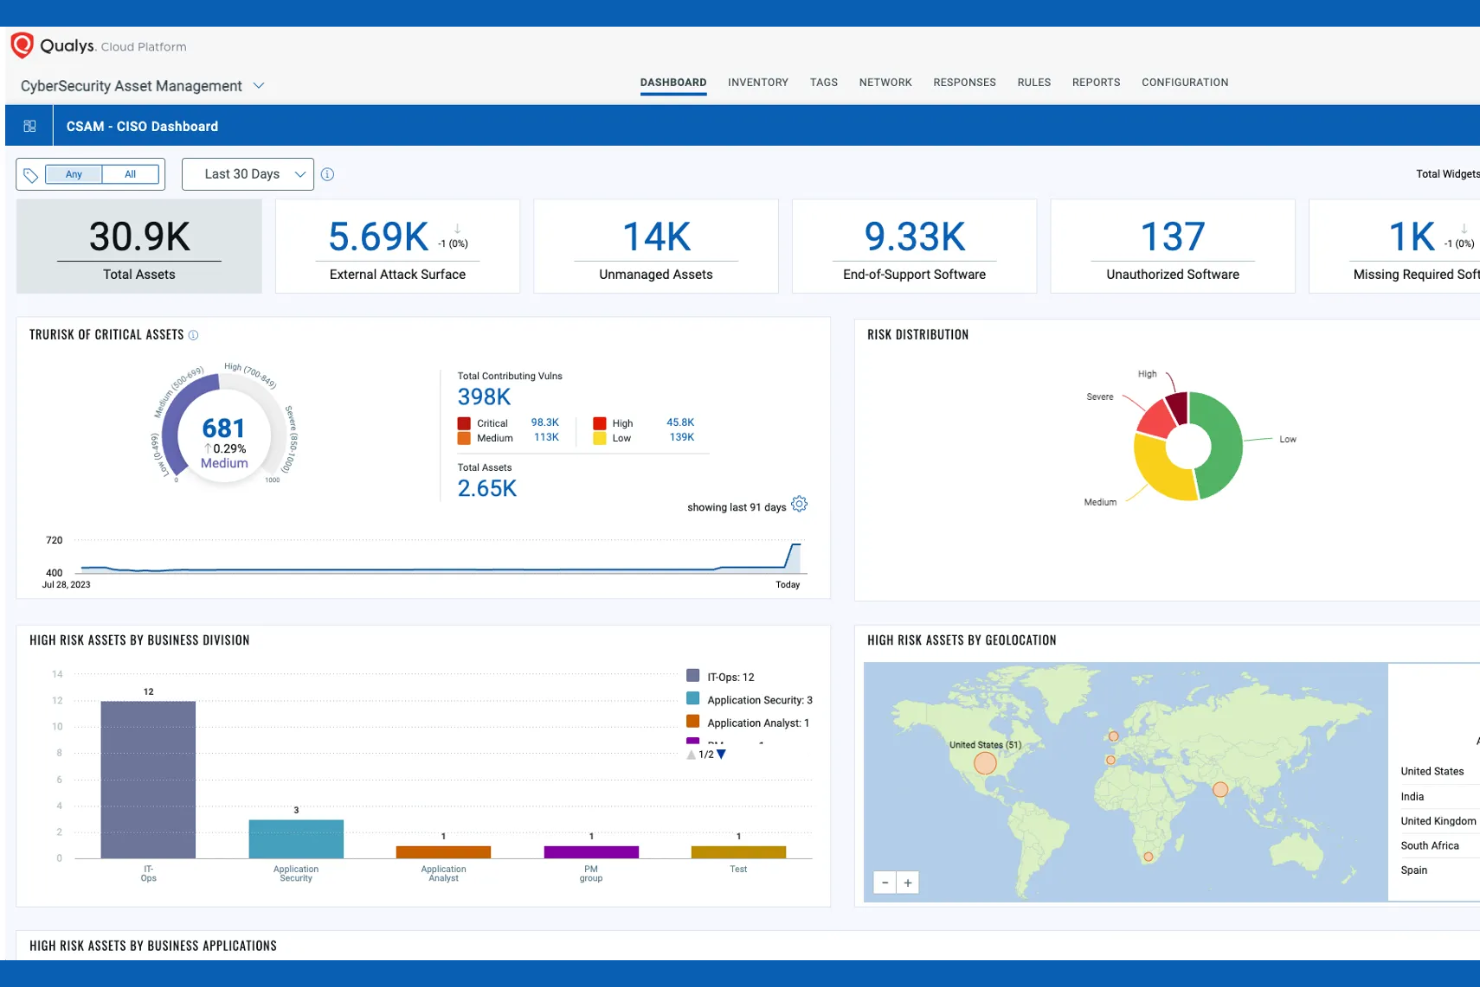Zoom in using the map plus icon
The height and width of the screenshot is (987, 1480).
coord(908,882)
